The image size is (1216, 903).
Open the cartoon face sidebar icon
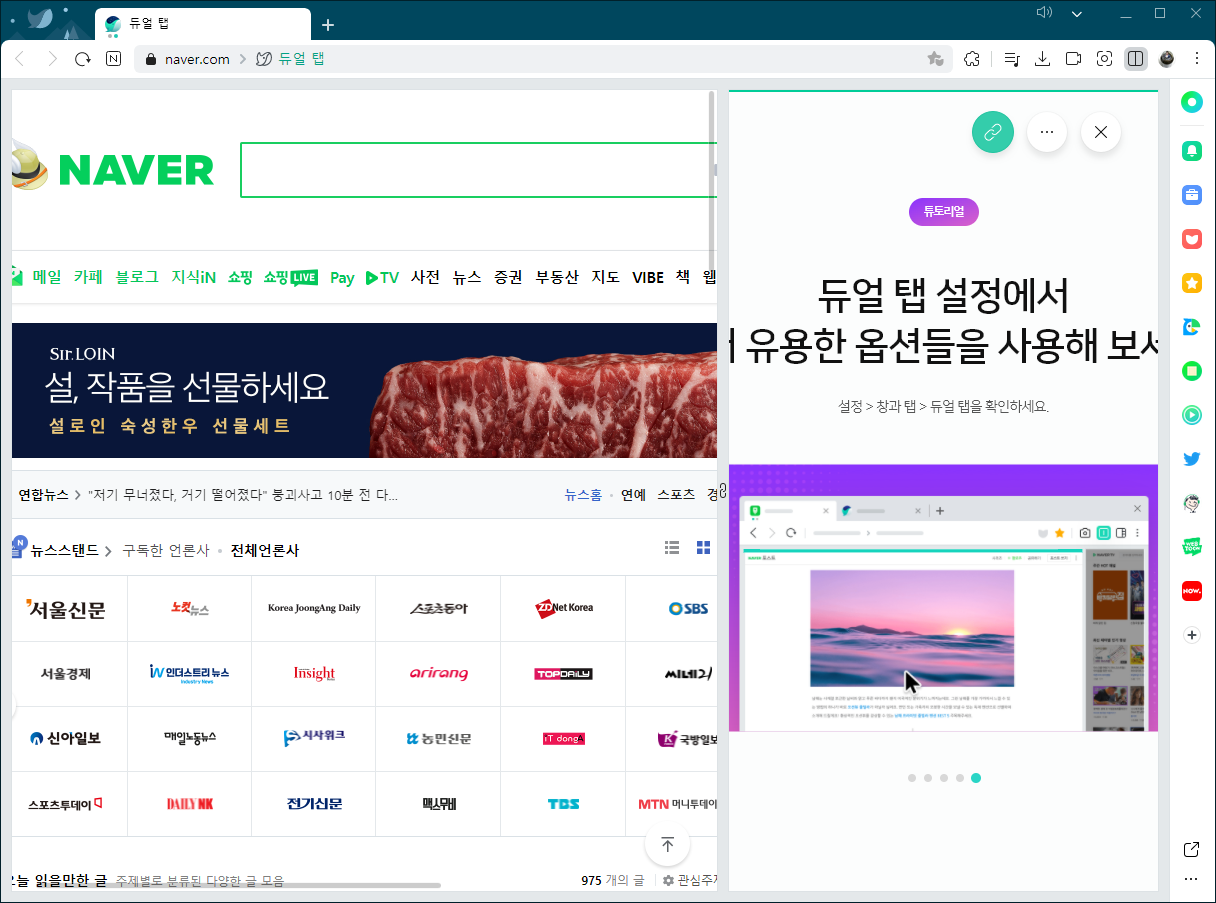(1191, 503)
